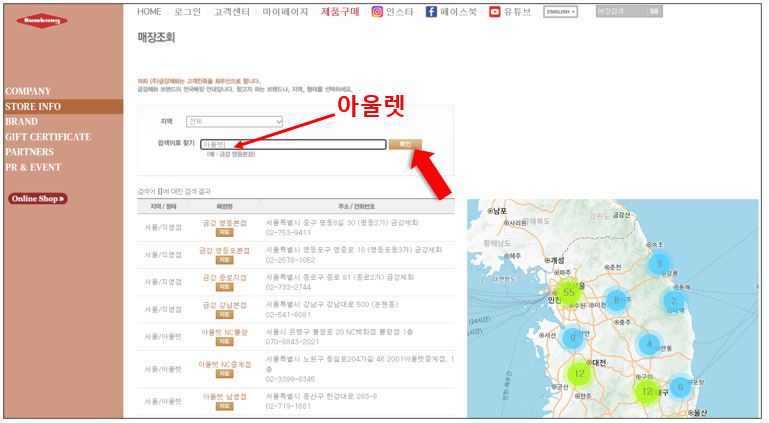Click 지도 button under 아울렛 남영점
The height and width of the screenshot is (423, 769).
[225, 406]
